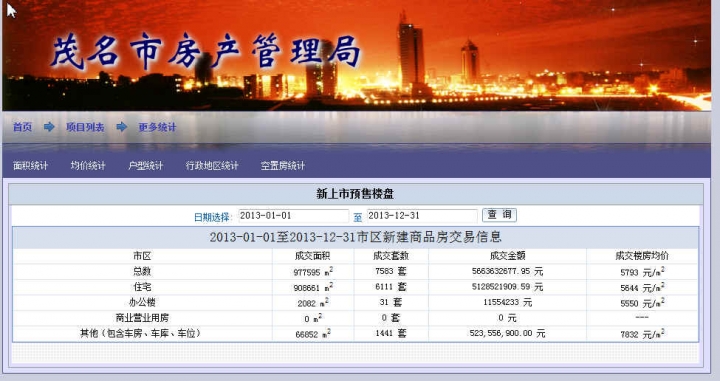Select the 市区新建商品房交易信息 table title
Screen dimensions: 720x381
[x=355, y=237]
